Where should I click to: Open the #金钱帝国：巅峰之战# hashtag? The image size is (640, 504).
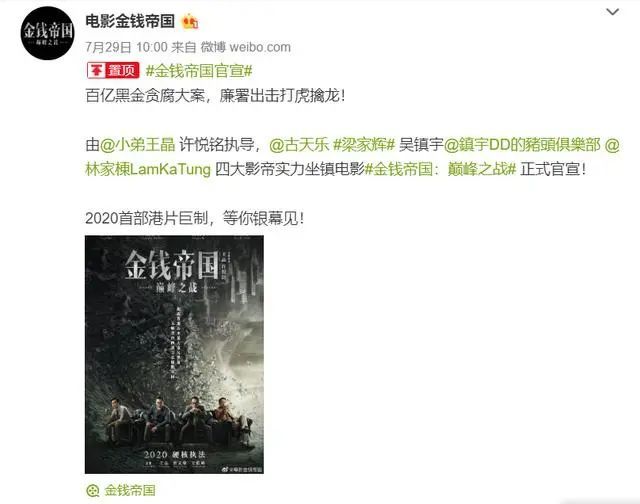pyautogui.click(x=440, y=169)
